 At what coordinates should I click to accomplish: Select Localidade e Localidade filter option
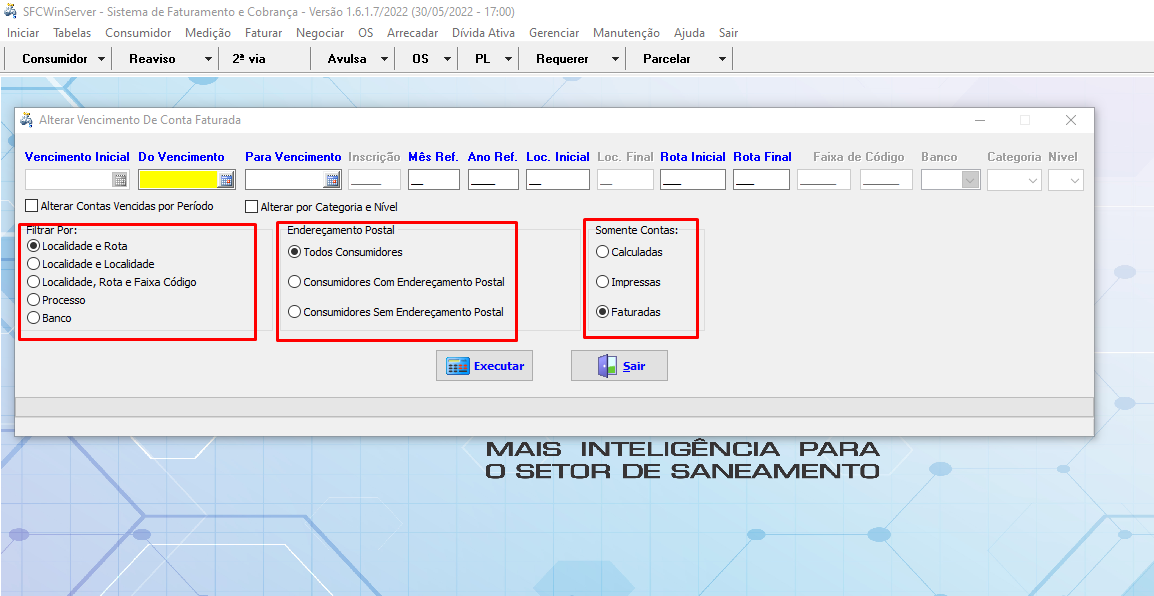(34, 264)
